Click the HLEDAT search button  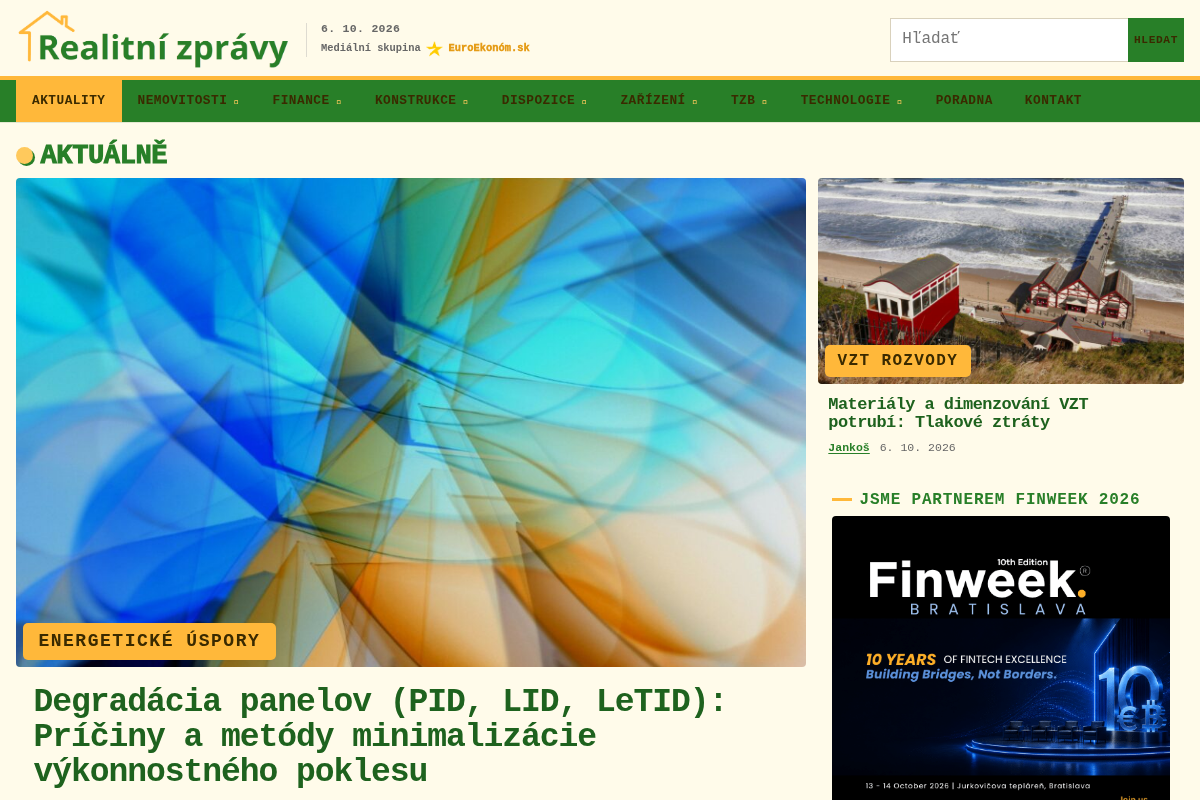pyautogui.click(x=1156, y=40)
